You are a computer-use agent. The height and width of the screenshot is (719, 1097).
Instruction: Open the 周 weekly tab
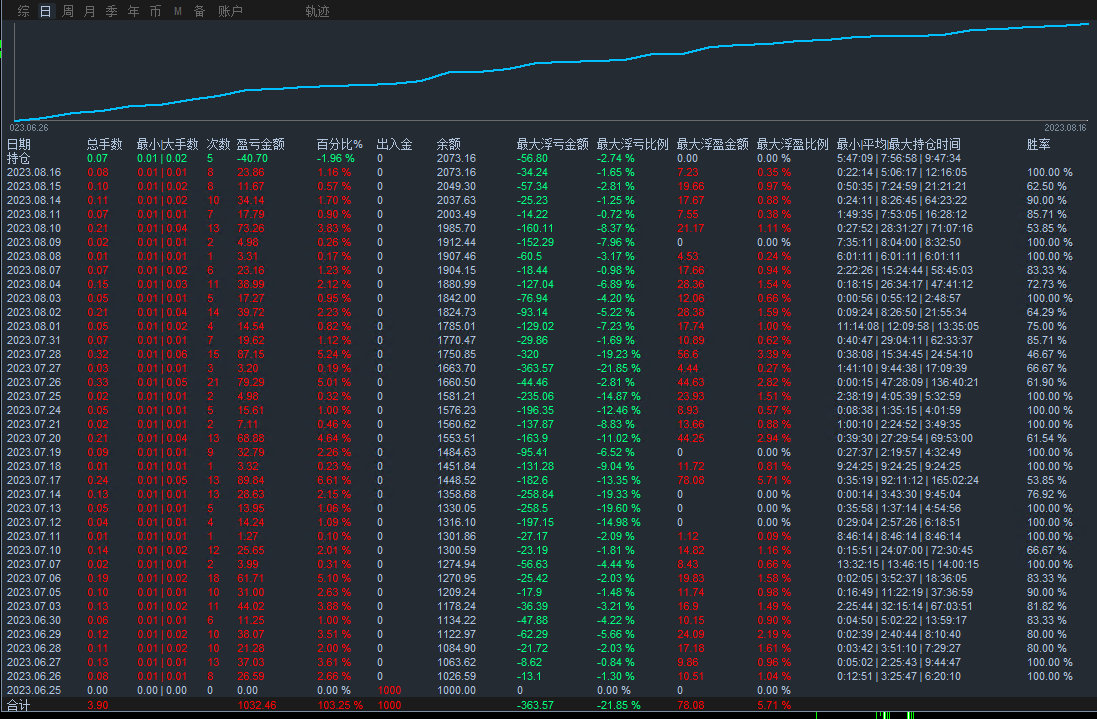pyautogui.click(x=68, y=11)
